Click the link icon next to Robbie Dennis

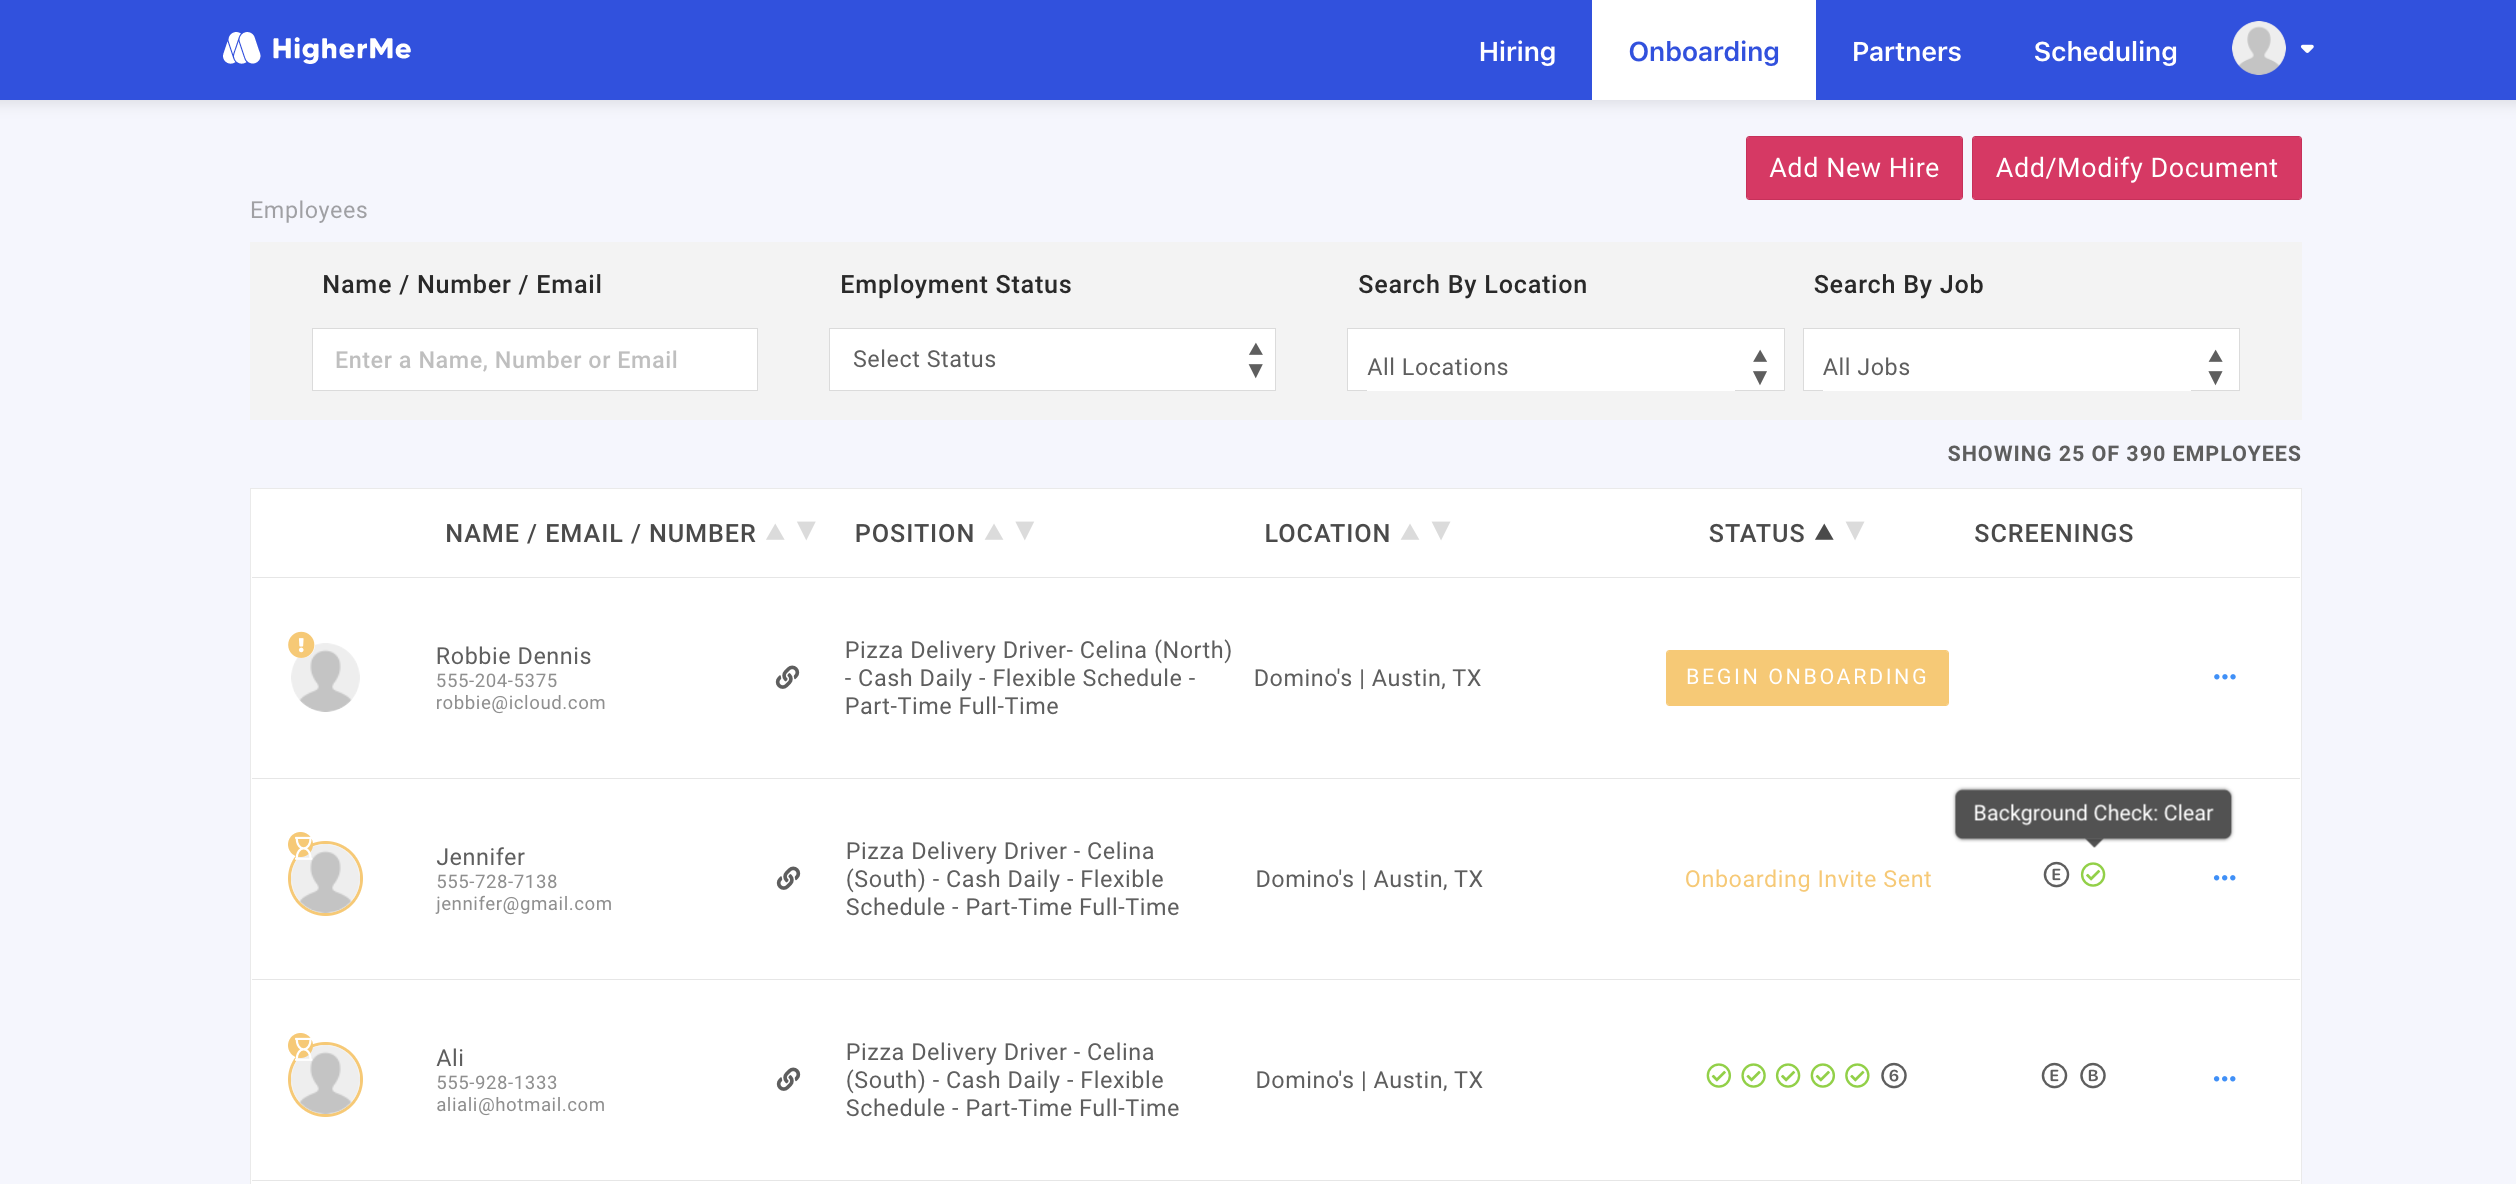[x=788, y=678]
